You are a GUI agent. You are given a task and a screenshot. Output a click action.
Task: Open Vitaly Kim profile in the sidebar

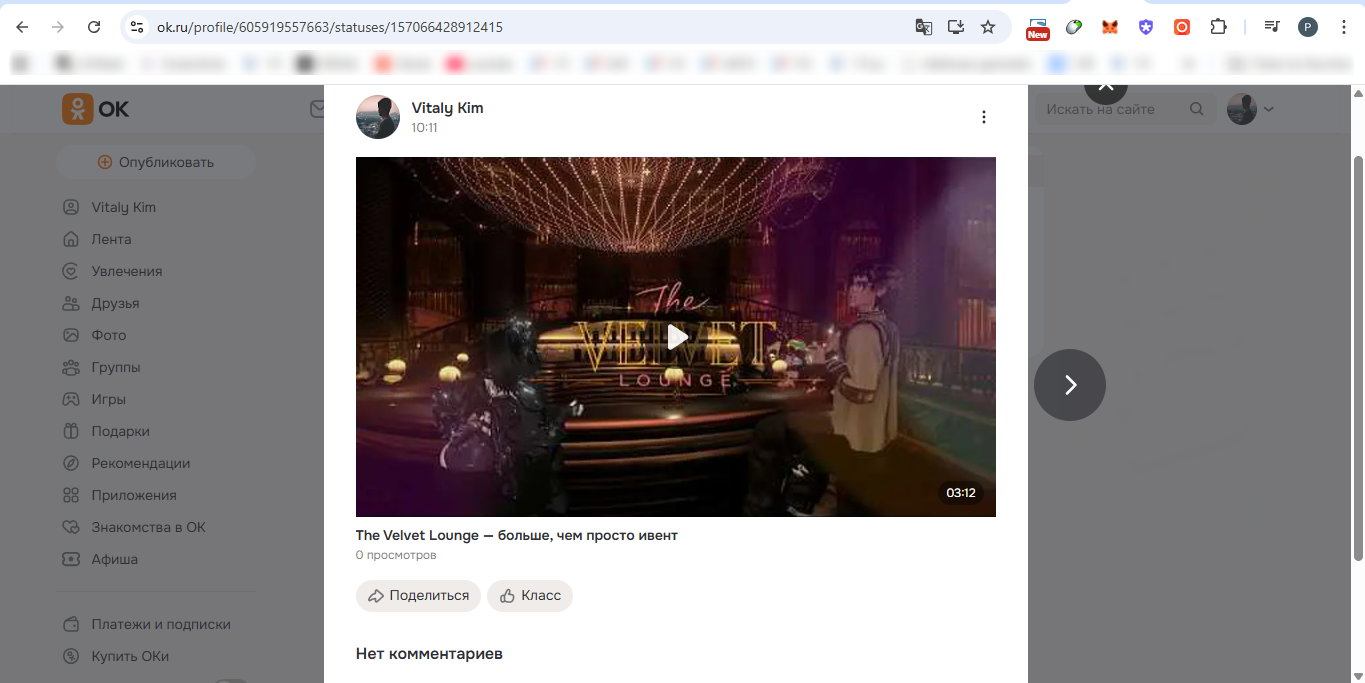tap(124, 207)
